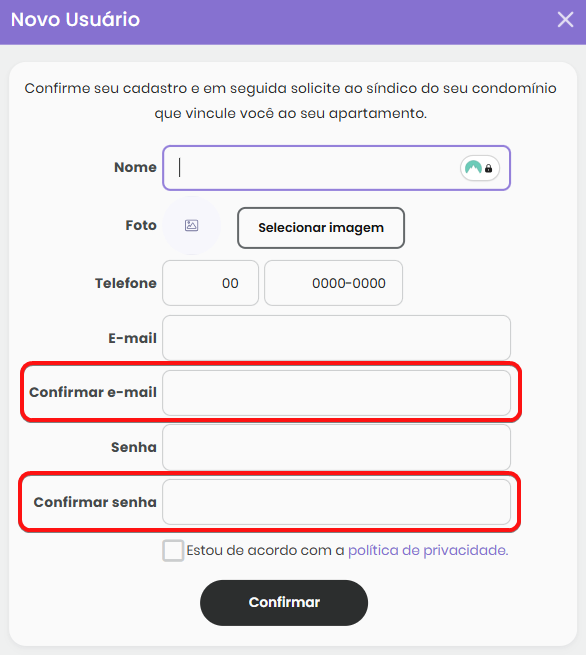Open the política de privacidade link
586x655 pixels.
pos(428,550)
